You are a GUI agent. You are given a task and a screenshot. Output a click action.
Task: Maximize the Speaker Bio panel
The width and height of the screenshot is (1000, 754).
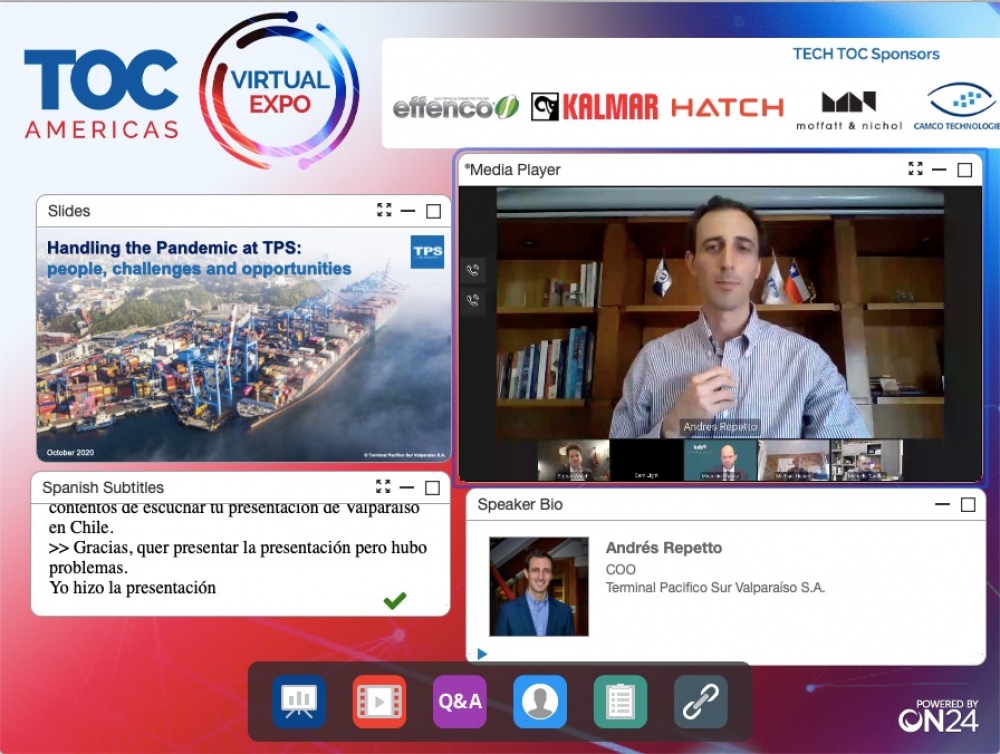pos(968,505)
